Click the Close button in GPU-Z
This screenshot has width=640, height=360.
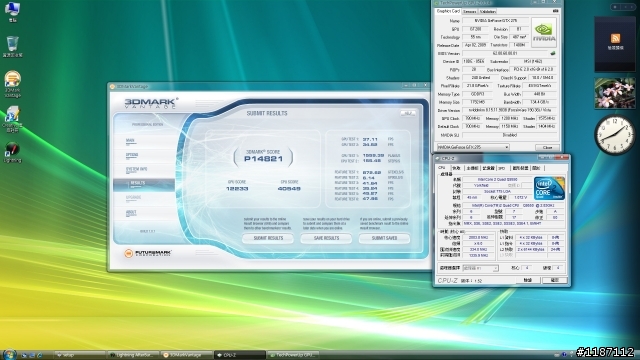pos(547,147)
